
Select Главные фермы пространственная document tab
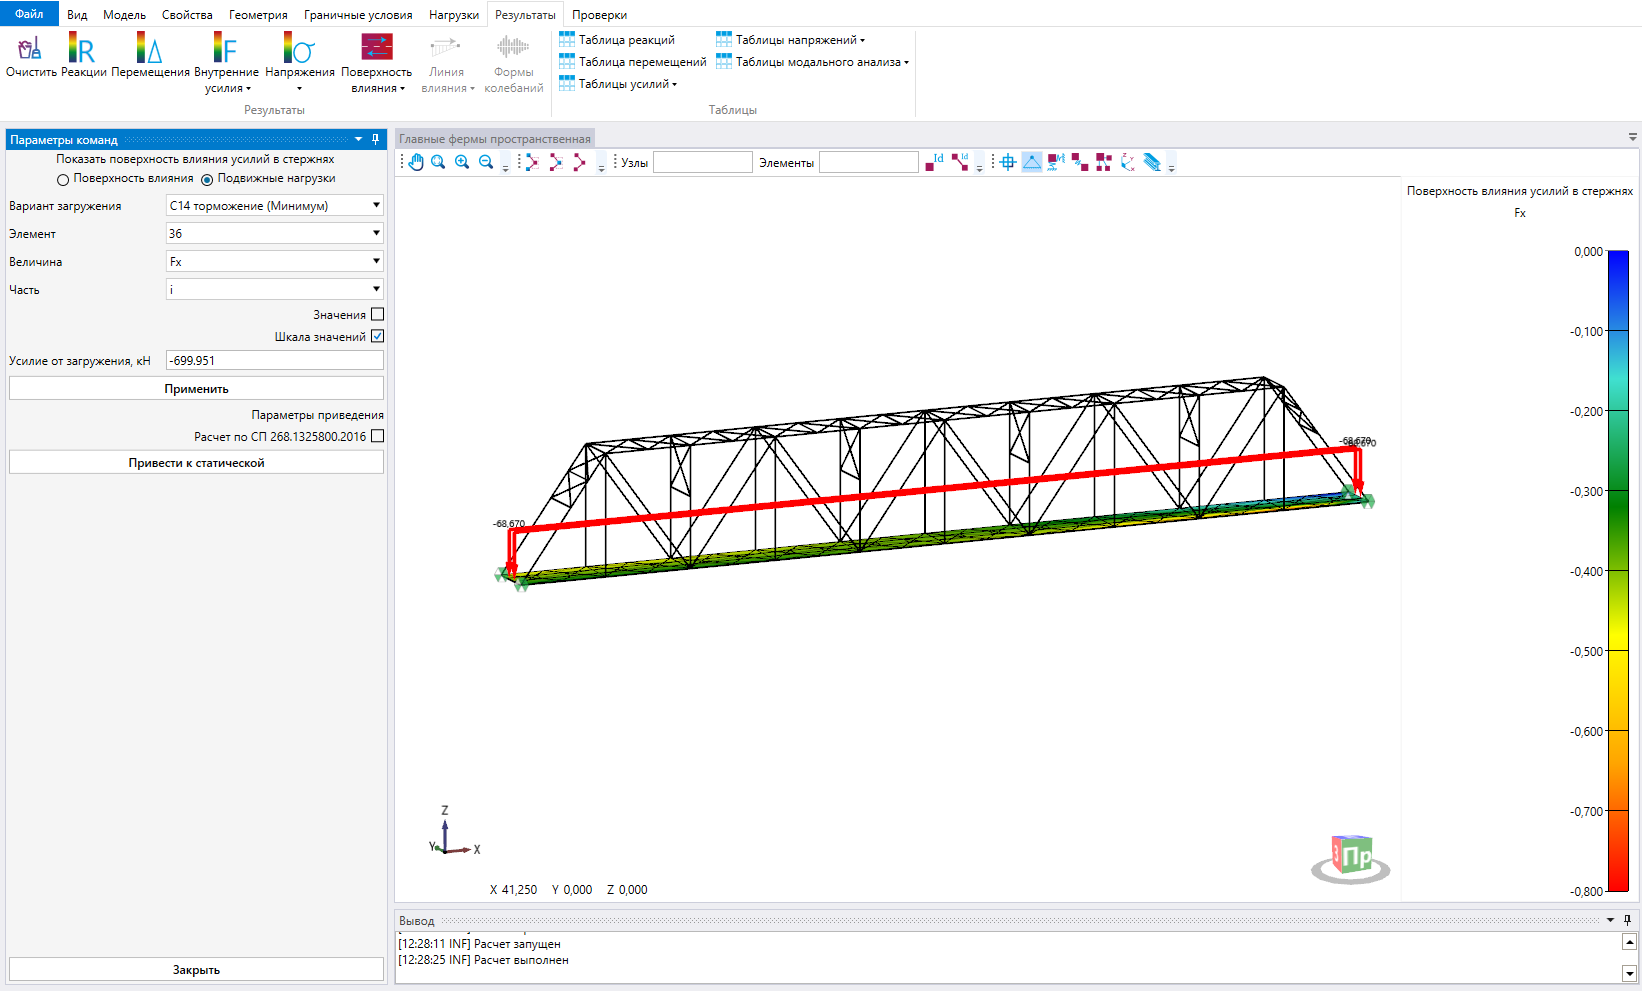pos(495,139)
